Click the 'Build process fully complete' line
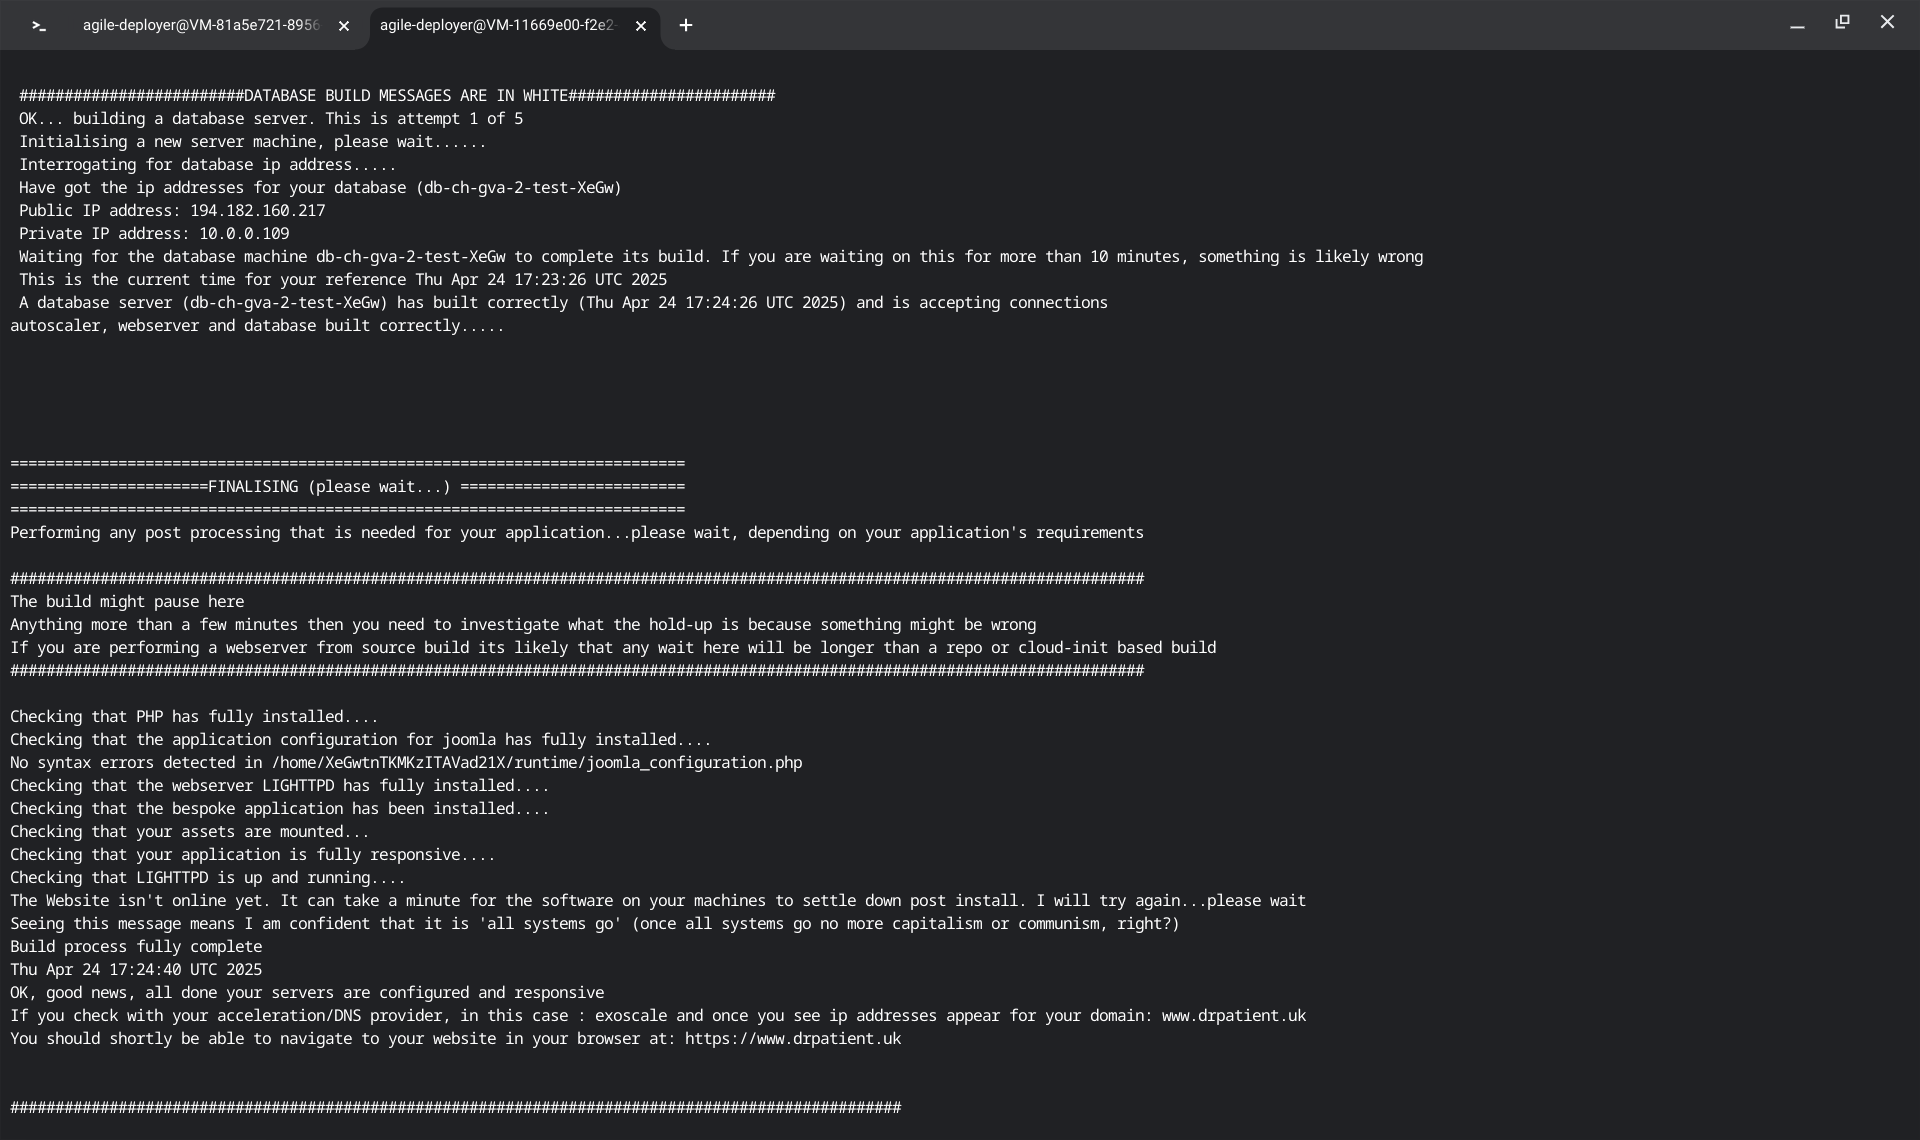Screen dimensions: 1920x1140 (x=136, y=947)
